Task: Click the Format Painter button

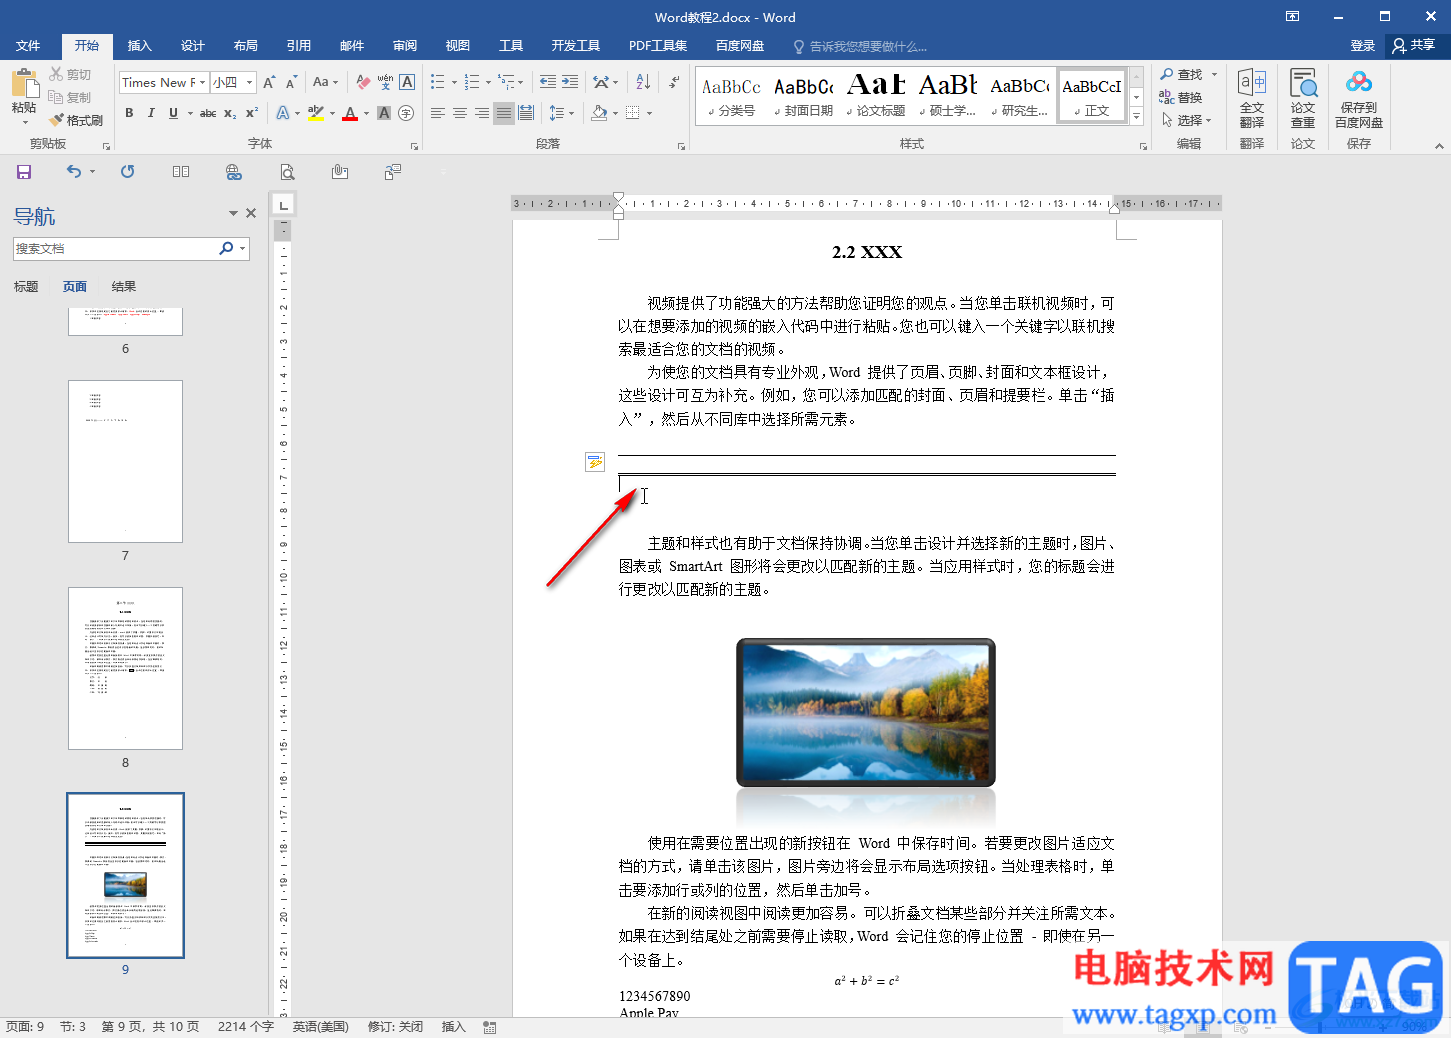Action: tap(76, 120)
